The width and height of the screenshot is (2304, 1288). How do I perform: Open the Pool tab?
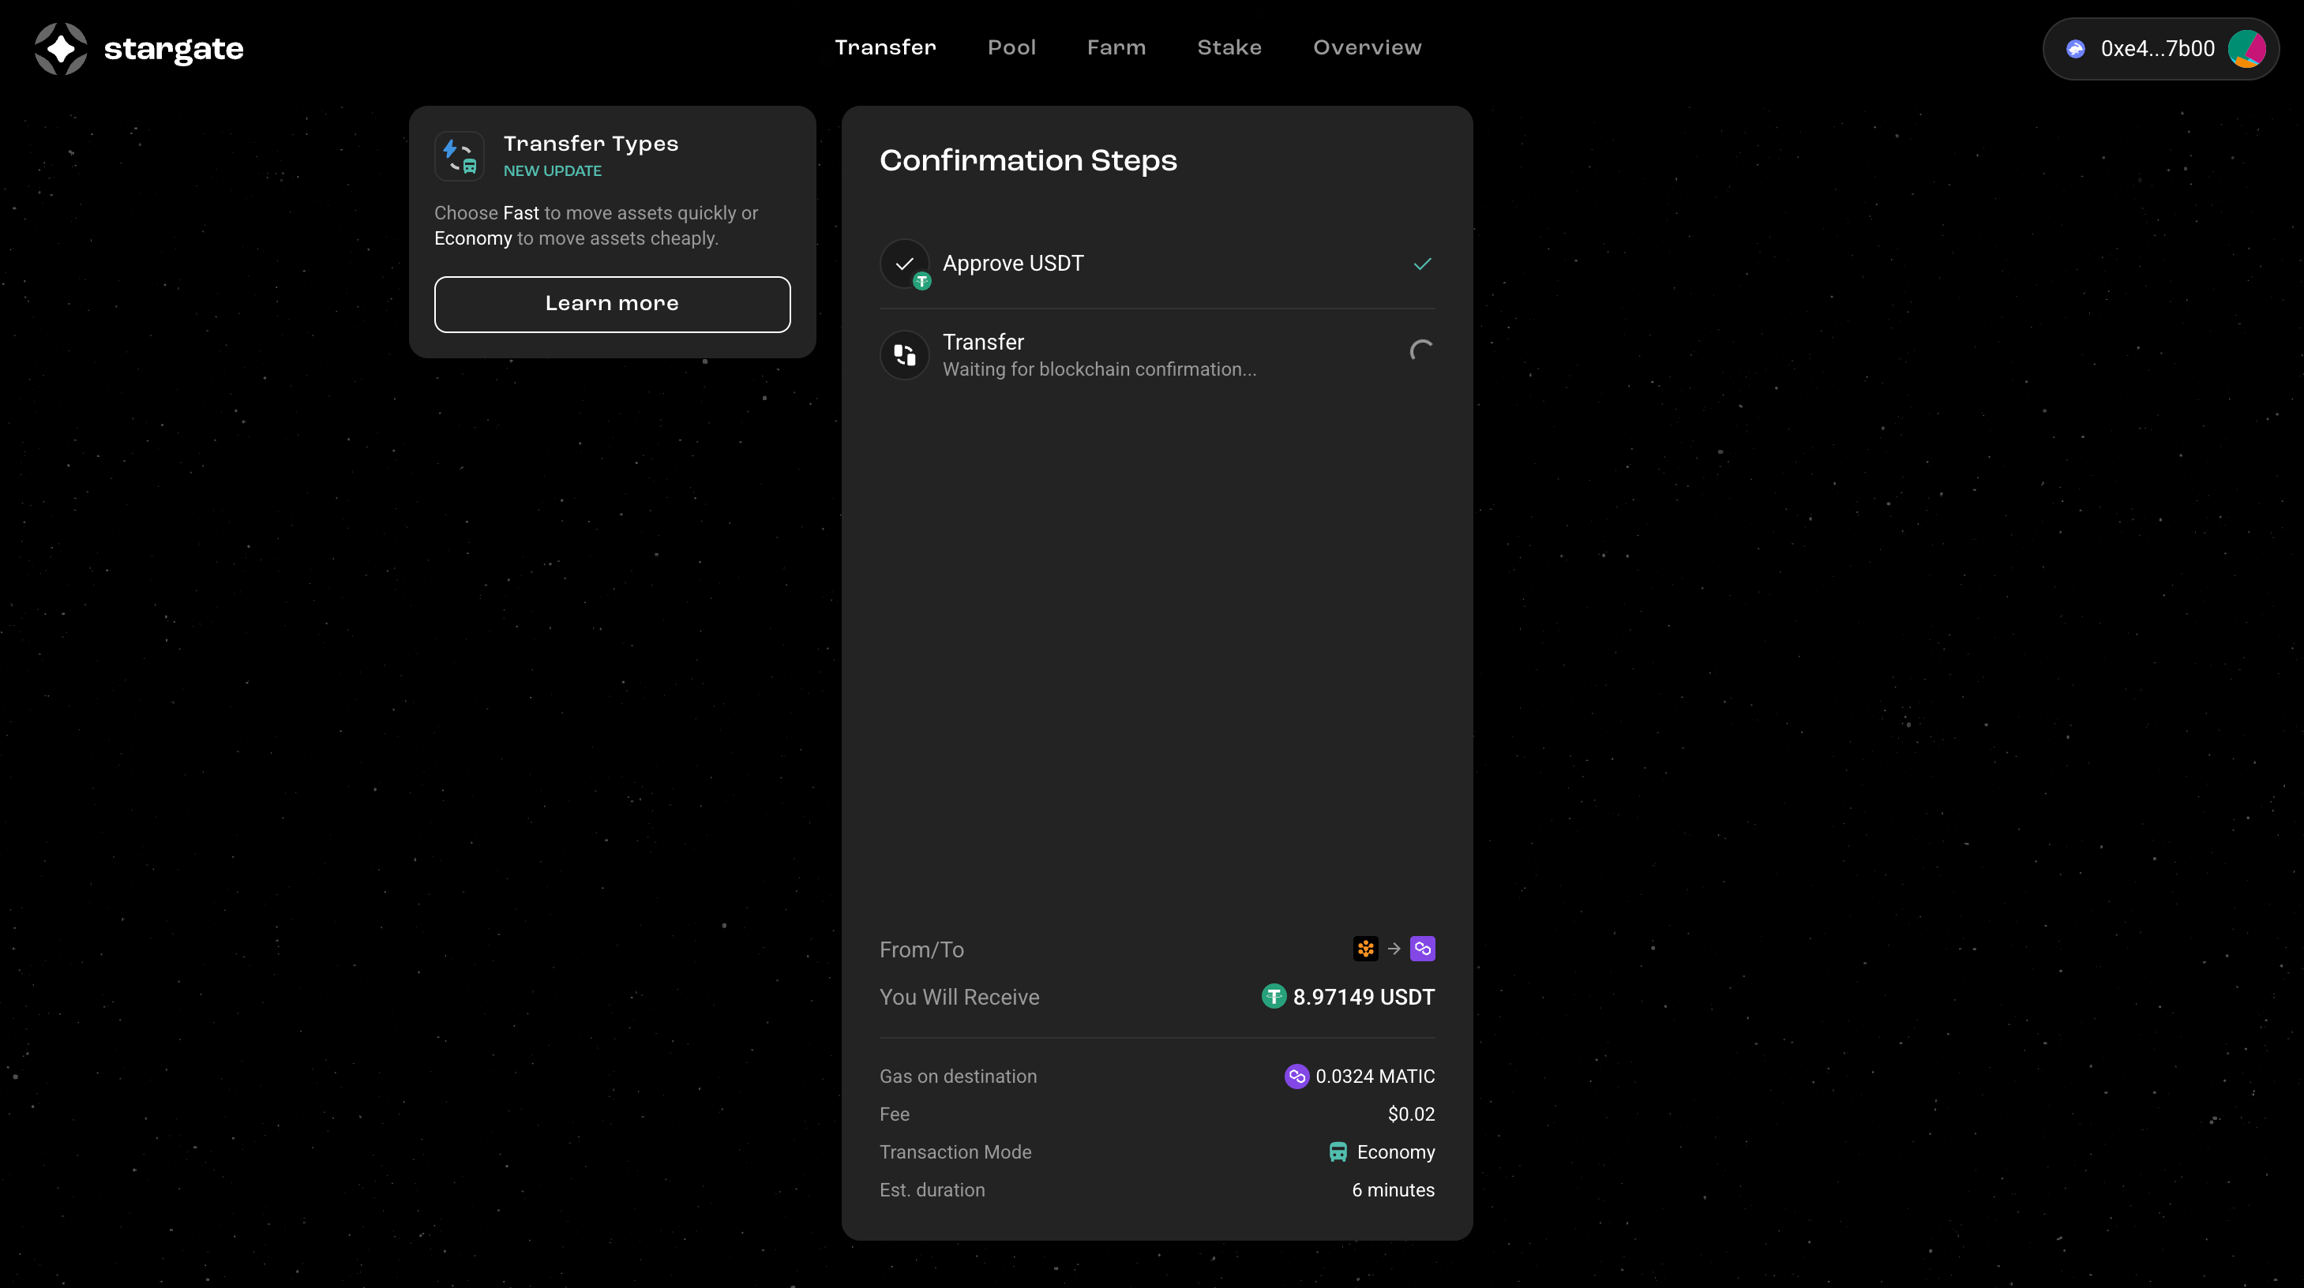coord(1011,48)
